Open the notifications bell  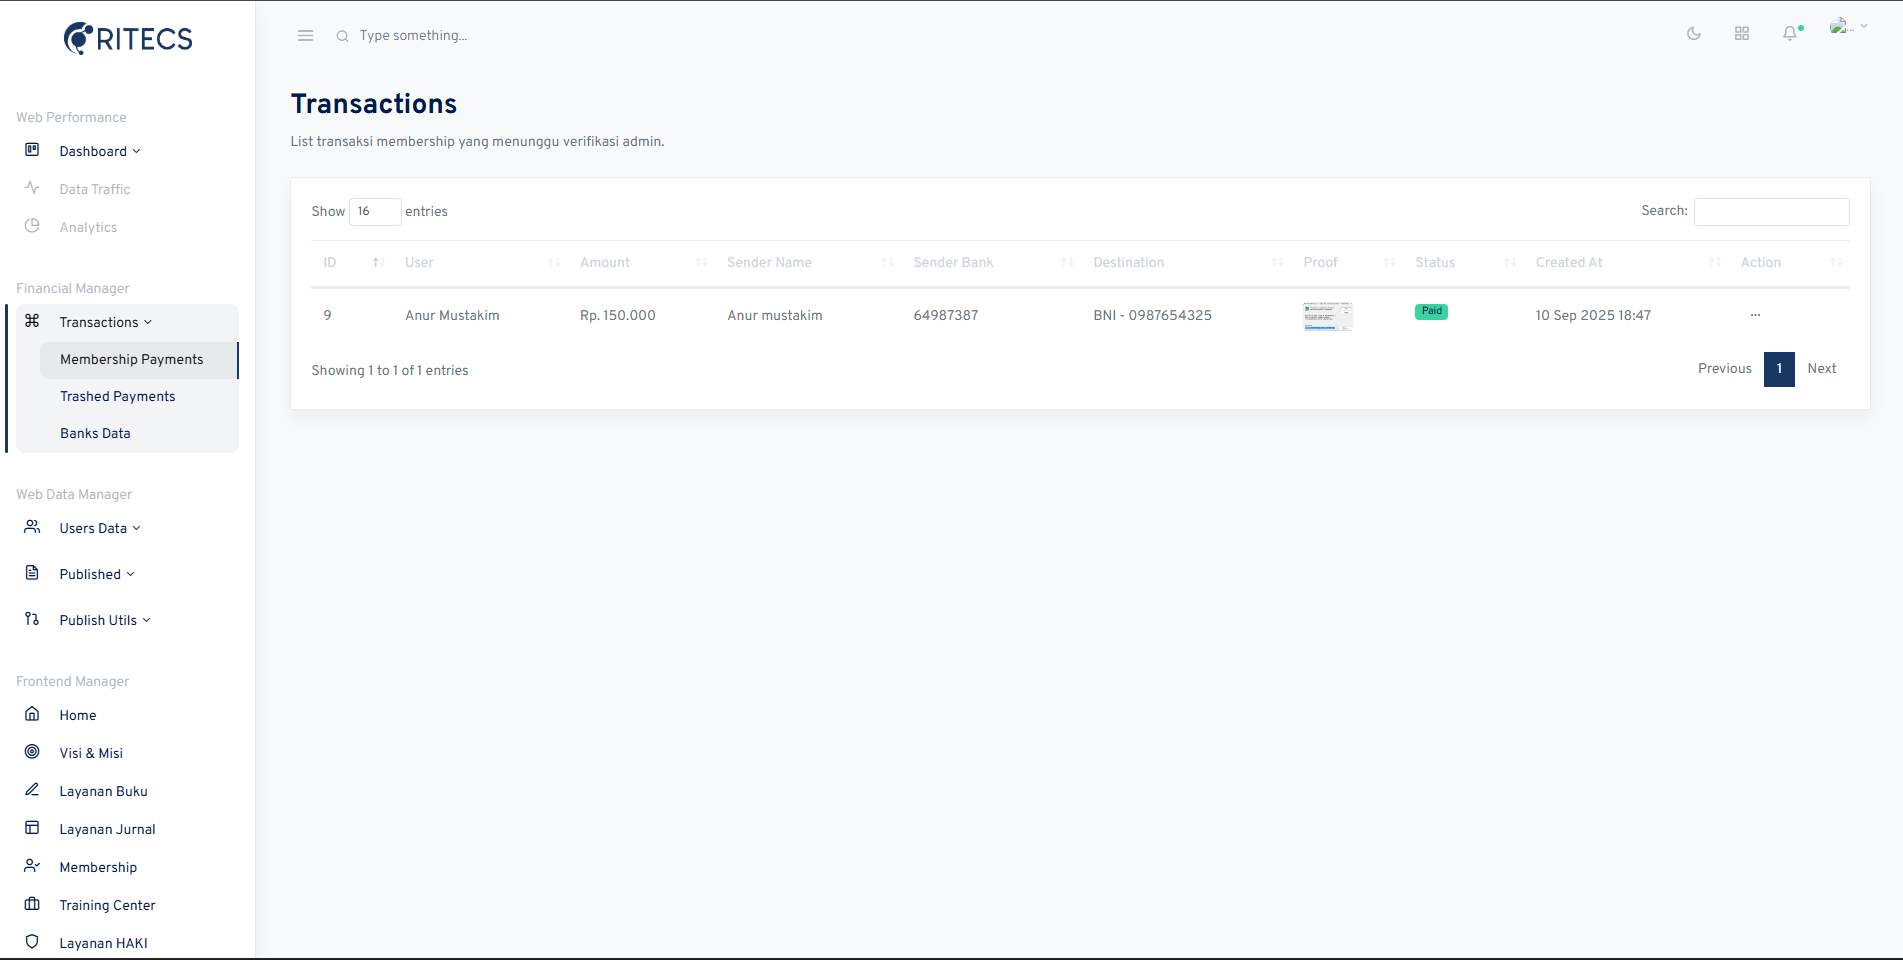click(x=1790, y=34)
